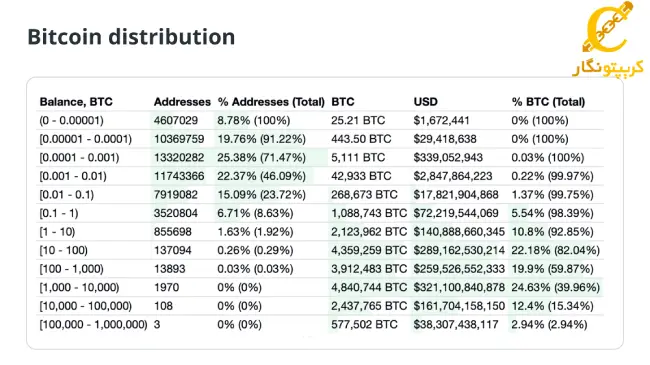
Task: Select the Balance, BTC column header
Action: (x=76, y=102)
